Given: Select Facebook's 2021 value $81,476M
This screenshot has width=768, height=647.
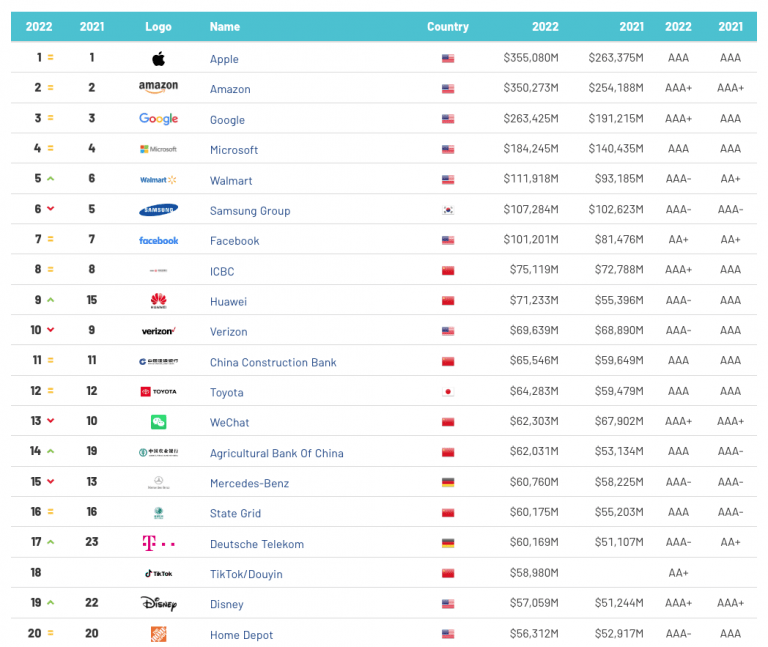Looking at the screenshot, I should 619,239.
